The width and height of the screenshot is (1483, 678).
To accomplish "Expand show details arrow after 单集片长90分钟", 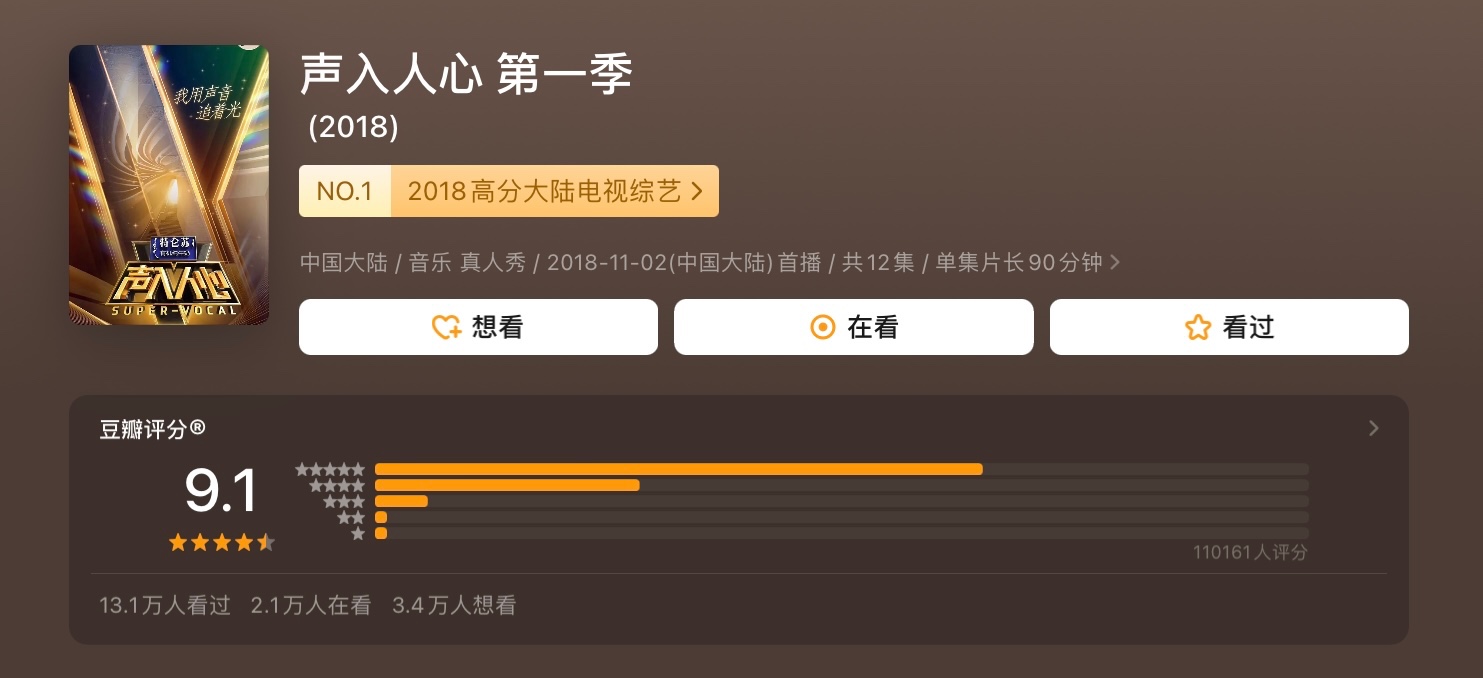I will (x=1115, y=262).
